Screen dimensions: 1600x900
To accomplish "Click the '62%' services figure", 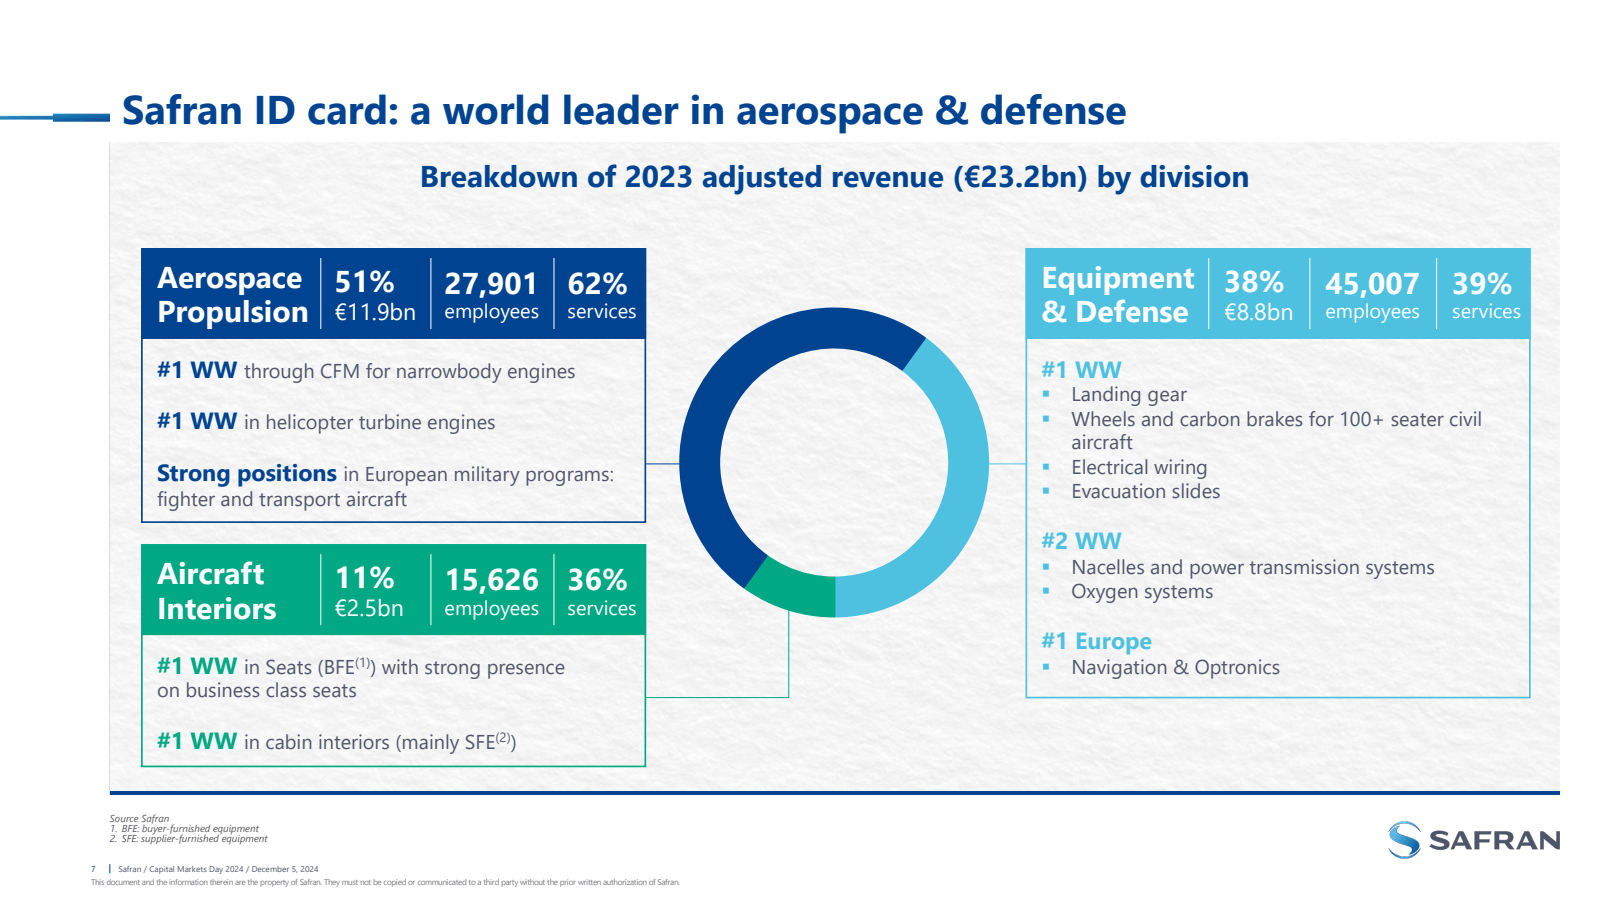I will point(597,284).
